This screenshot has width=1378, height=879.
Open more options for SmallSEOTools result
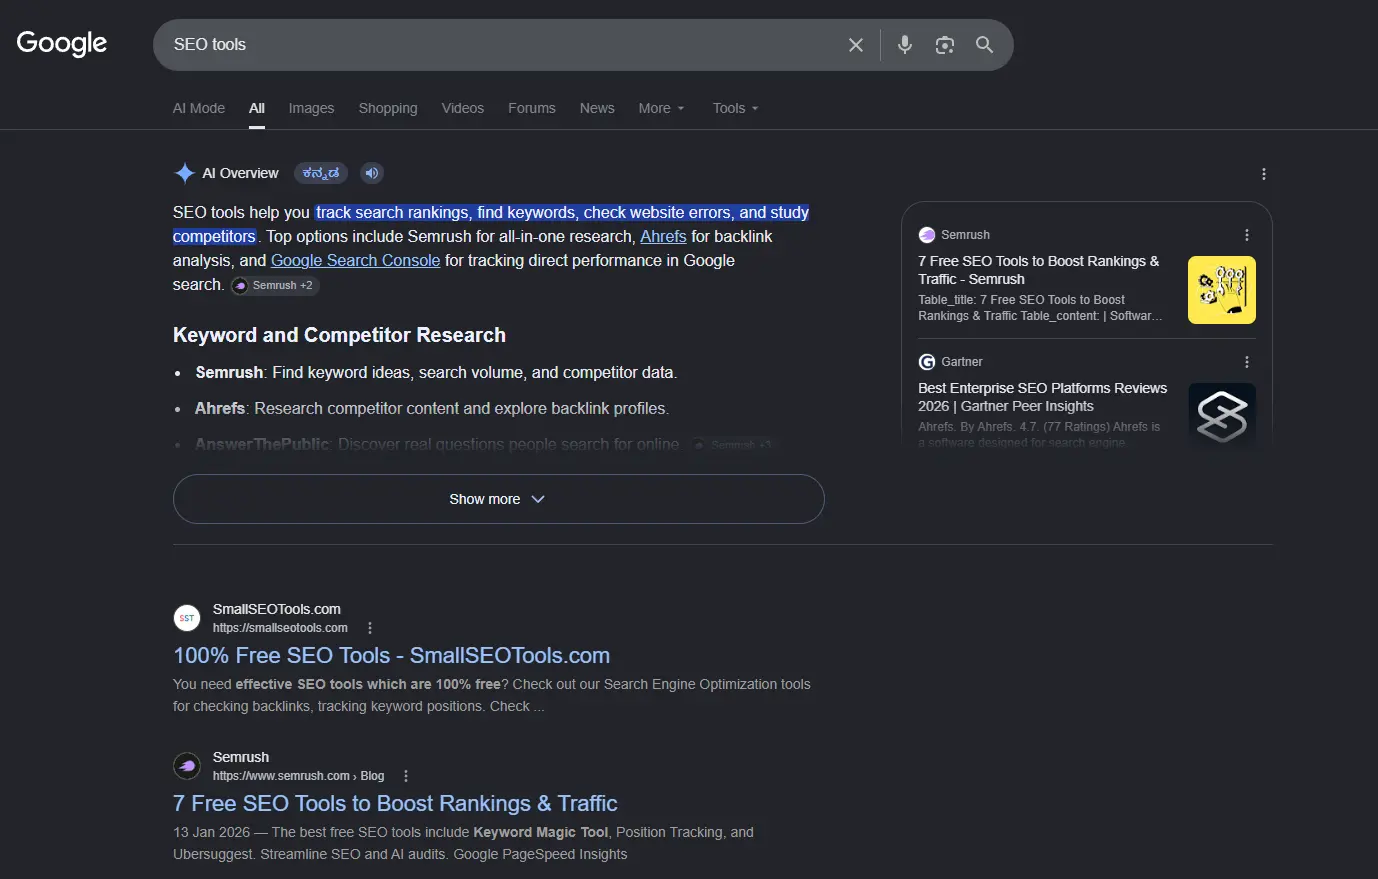click(370, 628)
